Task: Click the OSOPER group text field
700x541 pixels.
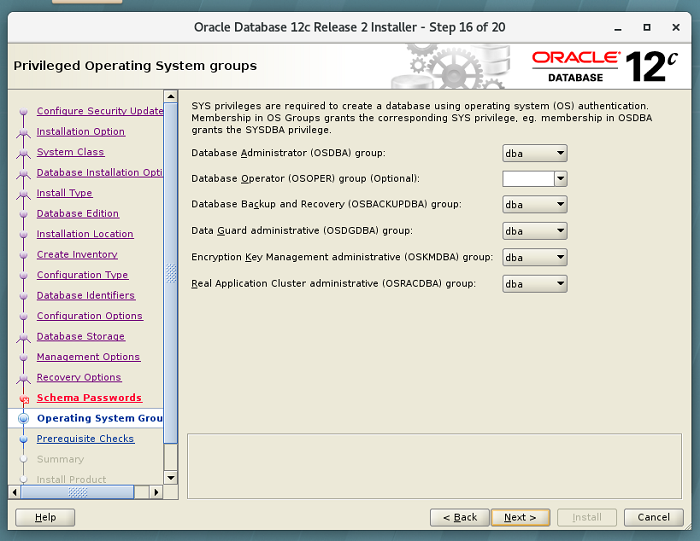Action: [527, 179]
